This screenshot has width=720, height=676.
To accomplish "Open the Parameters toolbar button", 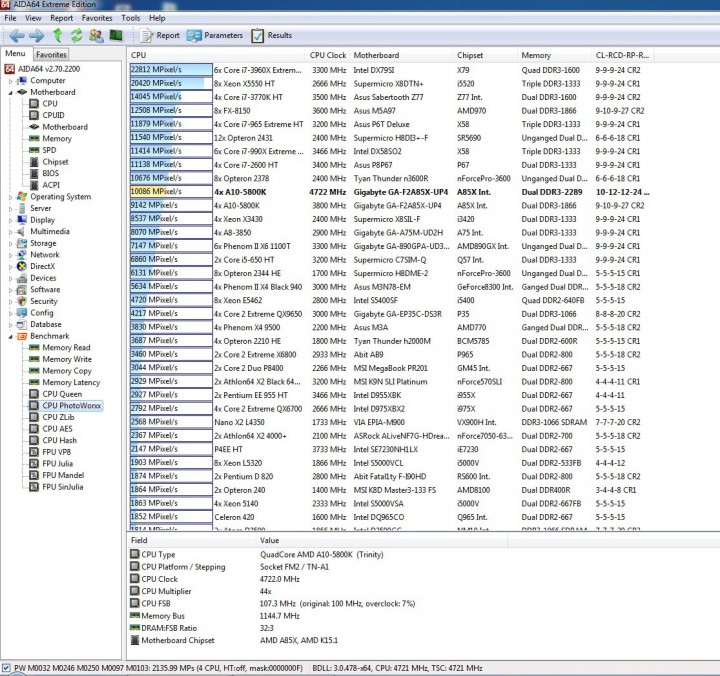I will click(214, 35).
